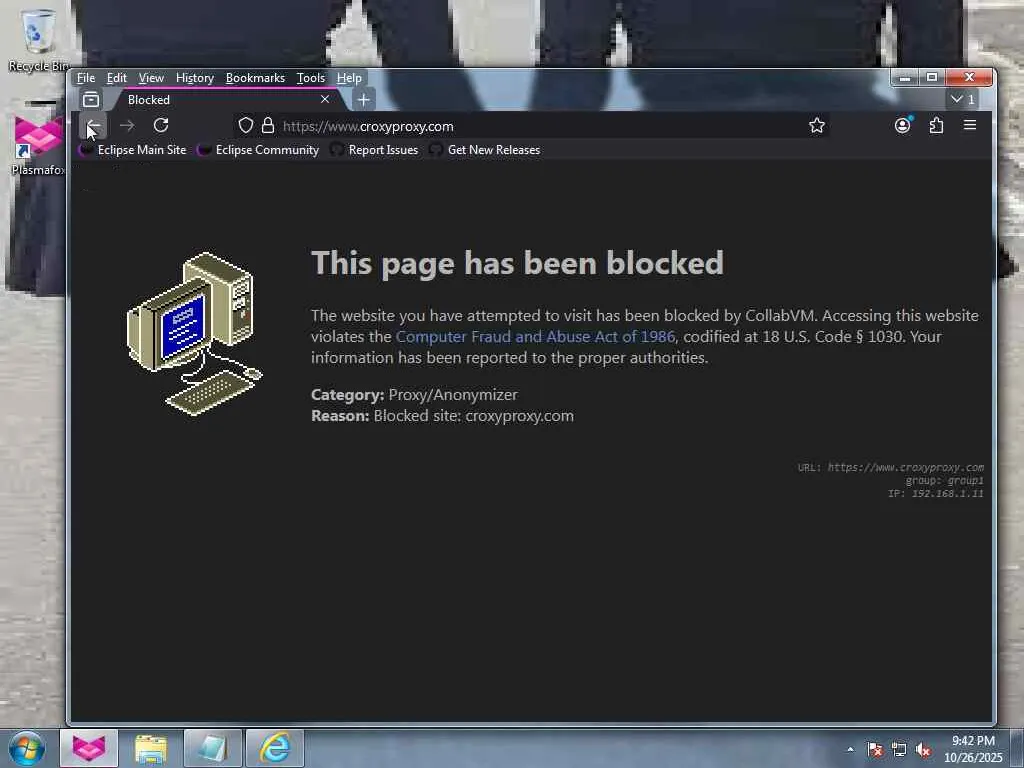Follow Computer Fraud and Abuse Act link
Image resolution: width=1024 pixels, height=768 pixels.
[x=535, y=336]
